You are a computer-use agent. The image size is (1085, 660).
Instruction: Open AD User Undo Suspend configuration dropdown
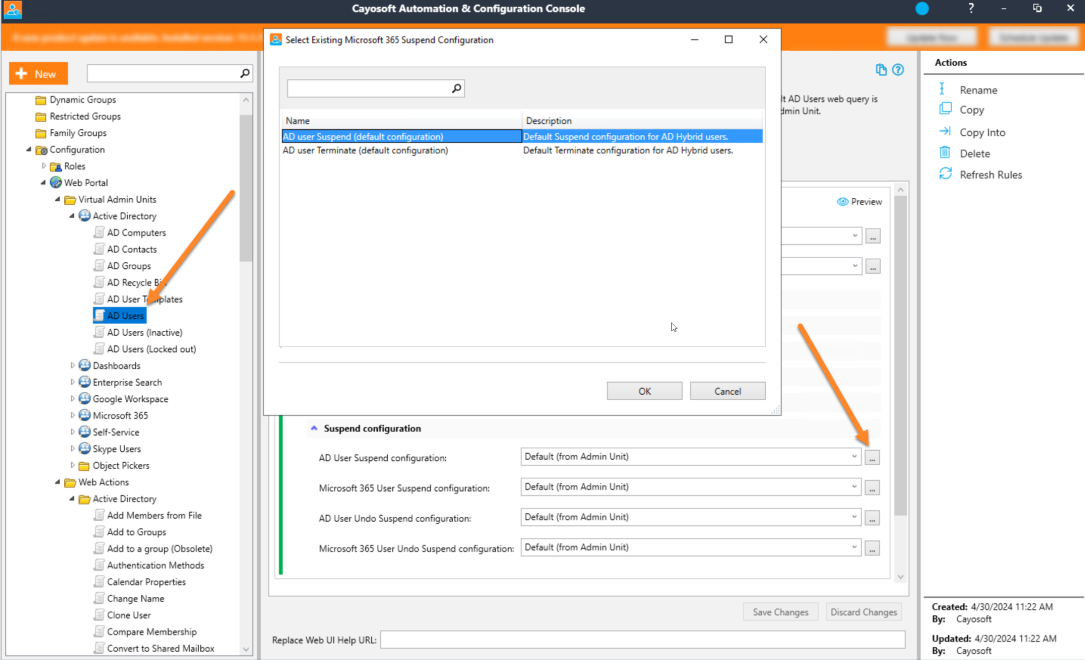coord(854,517)
